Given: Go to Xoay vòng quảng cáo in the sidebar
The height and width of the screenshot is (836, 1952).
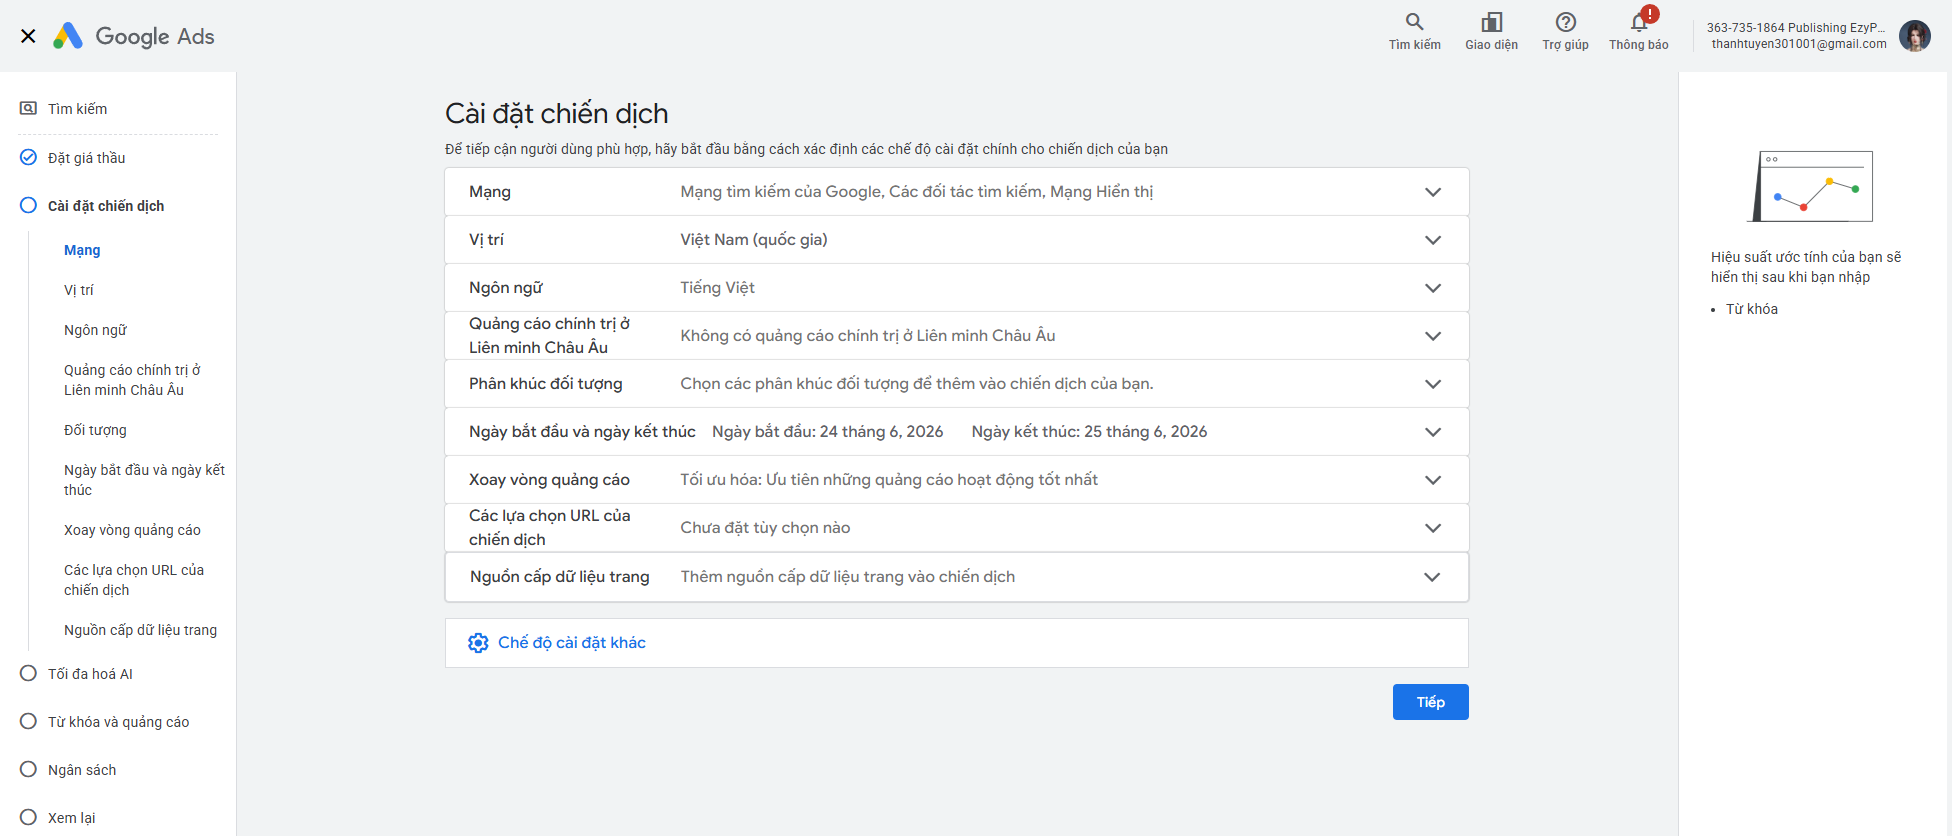Looking at the screenshot, I should (x=132, y=530).
